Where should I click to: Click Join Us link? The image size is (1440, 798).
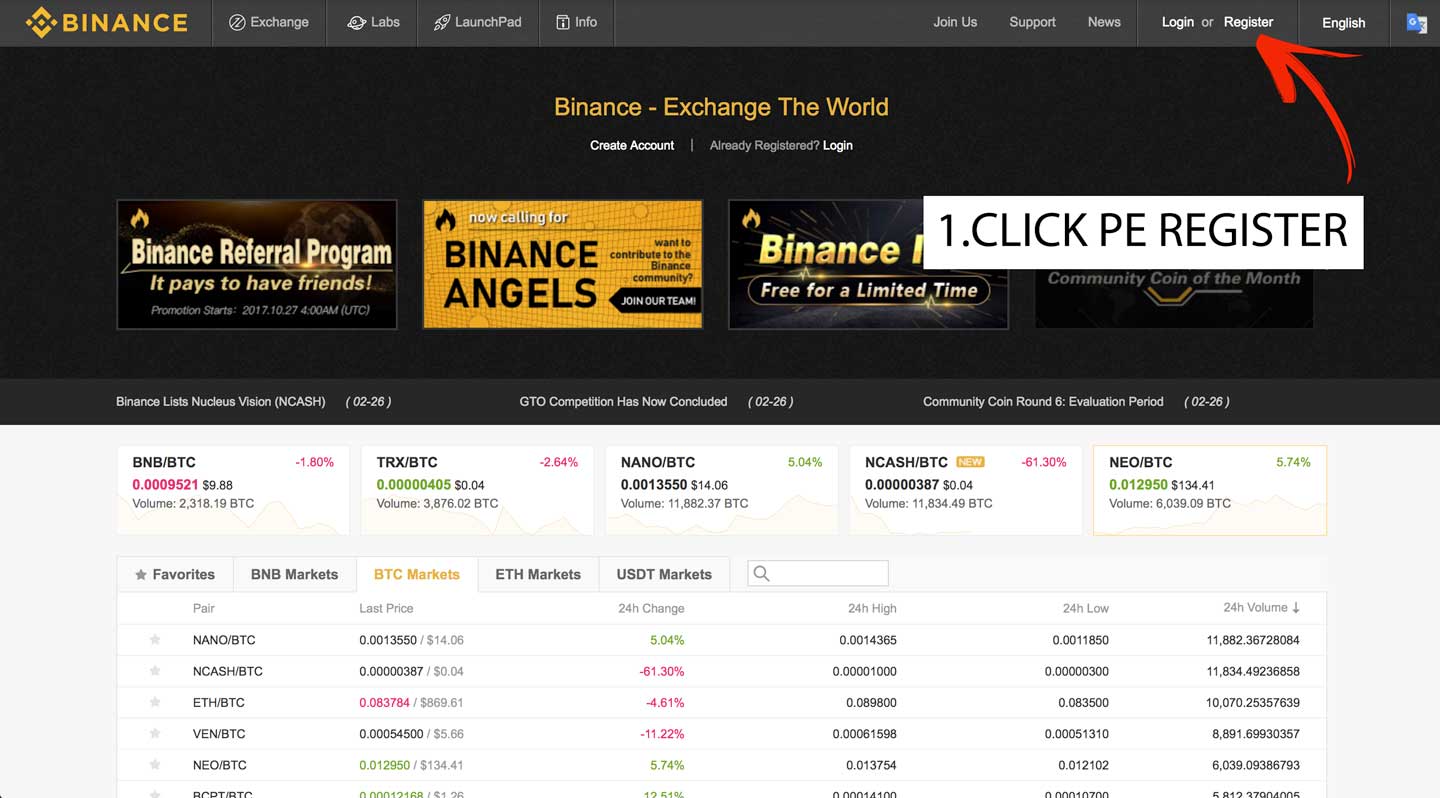coord(955,22)
